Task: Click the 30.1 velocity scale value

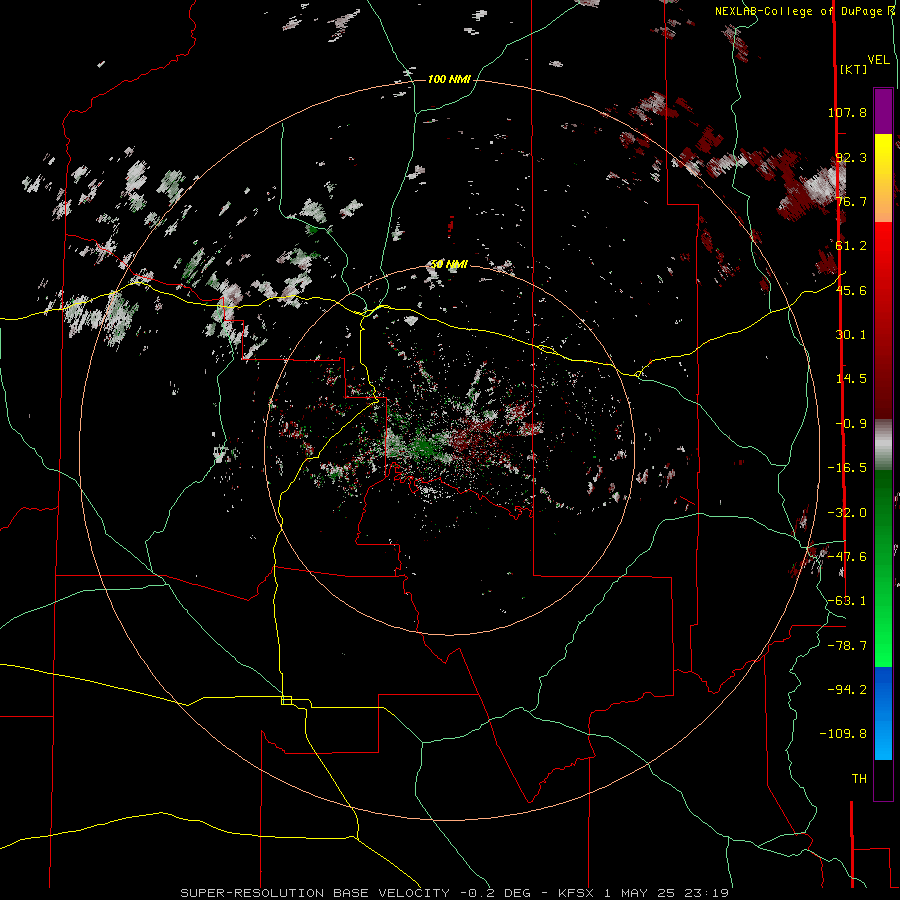Action: click(x=851, y=335)
